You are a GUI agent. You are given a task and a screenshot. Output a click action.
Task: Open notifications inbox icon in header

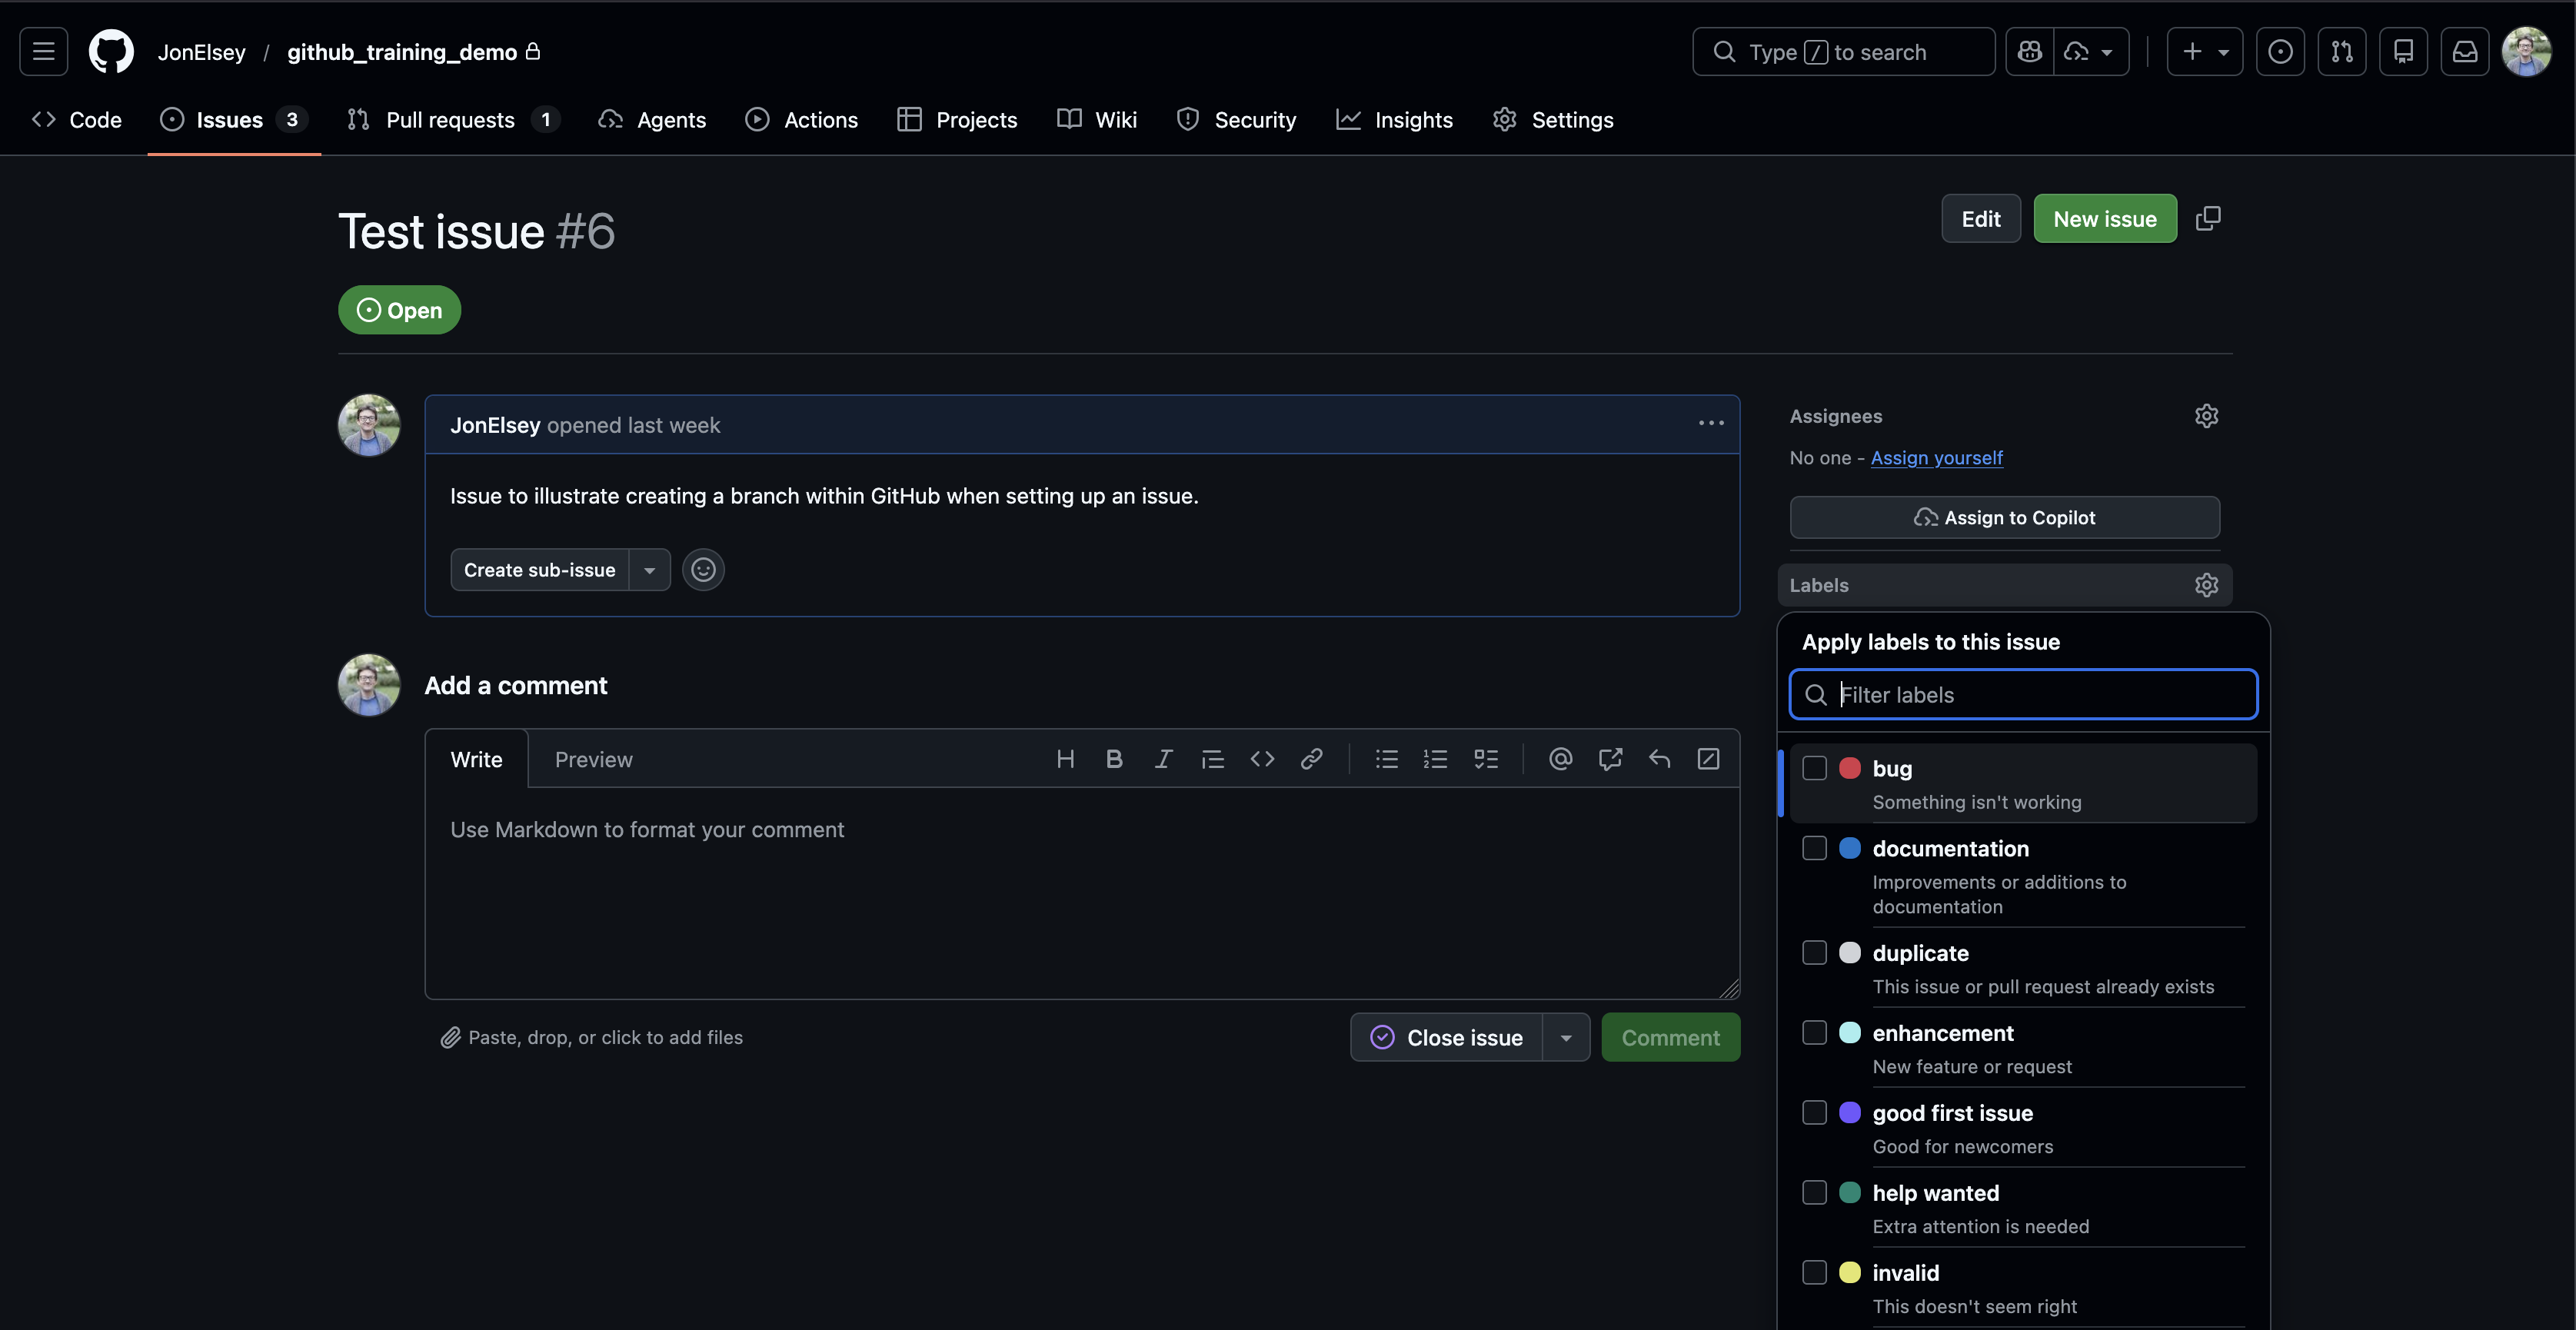2464,52
